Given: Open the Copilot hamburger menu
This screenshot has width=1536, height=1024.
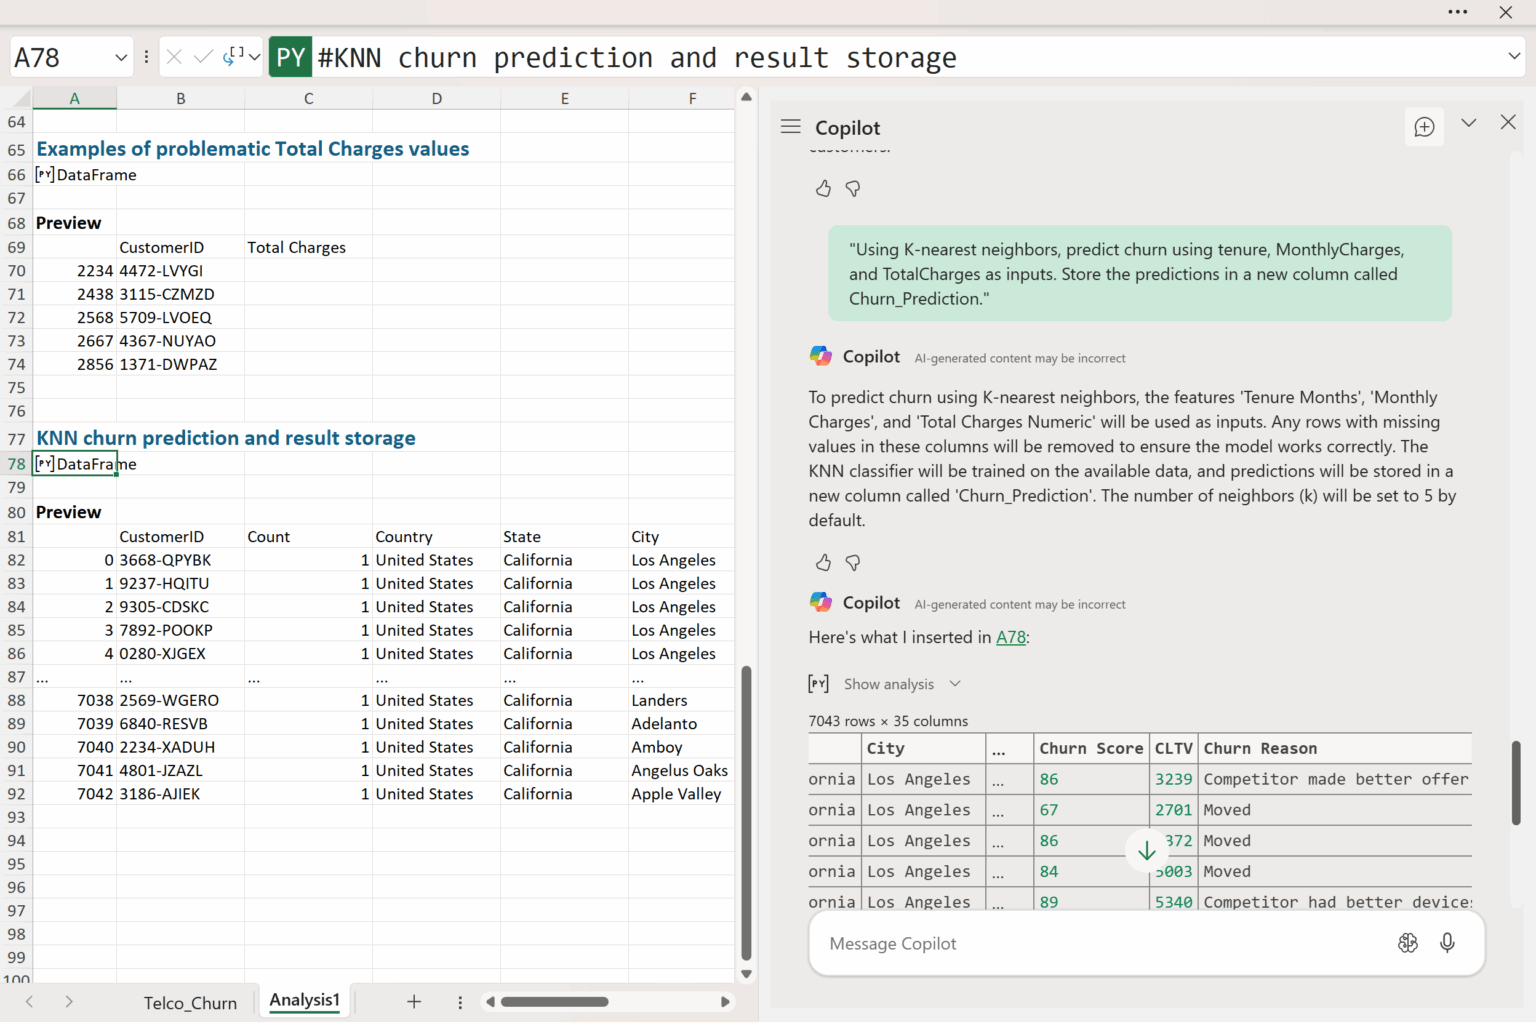Looking at the screenshot, I should coord(790,127).
